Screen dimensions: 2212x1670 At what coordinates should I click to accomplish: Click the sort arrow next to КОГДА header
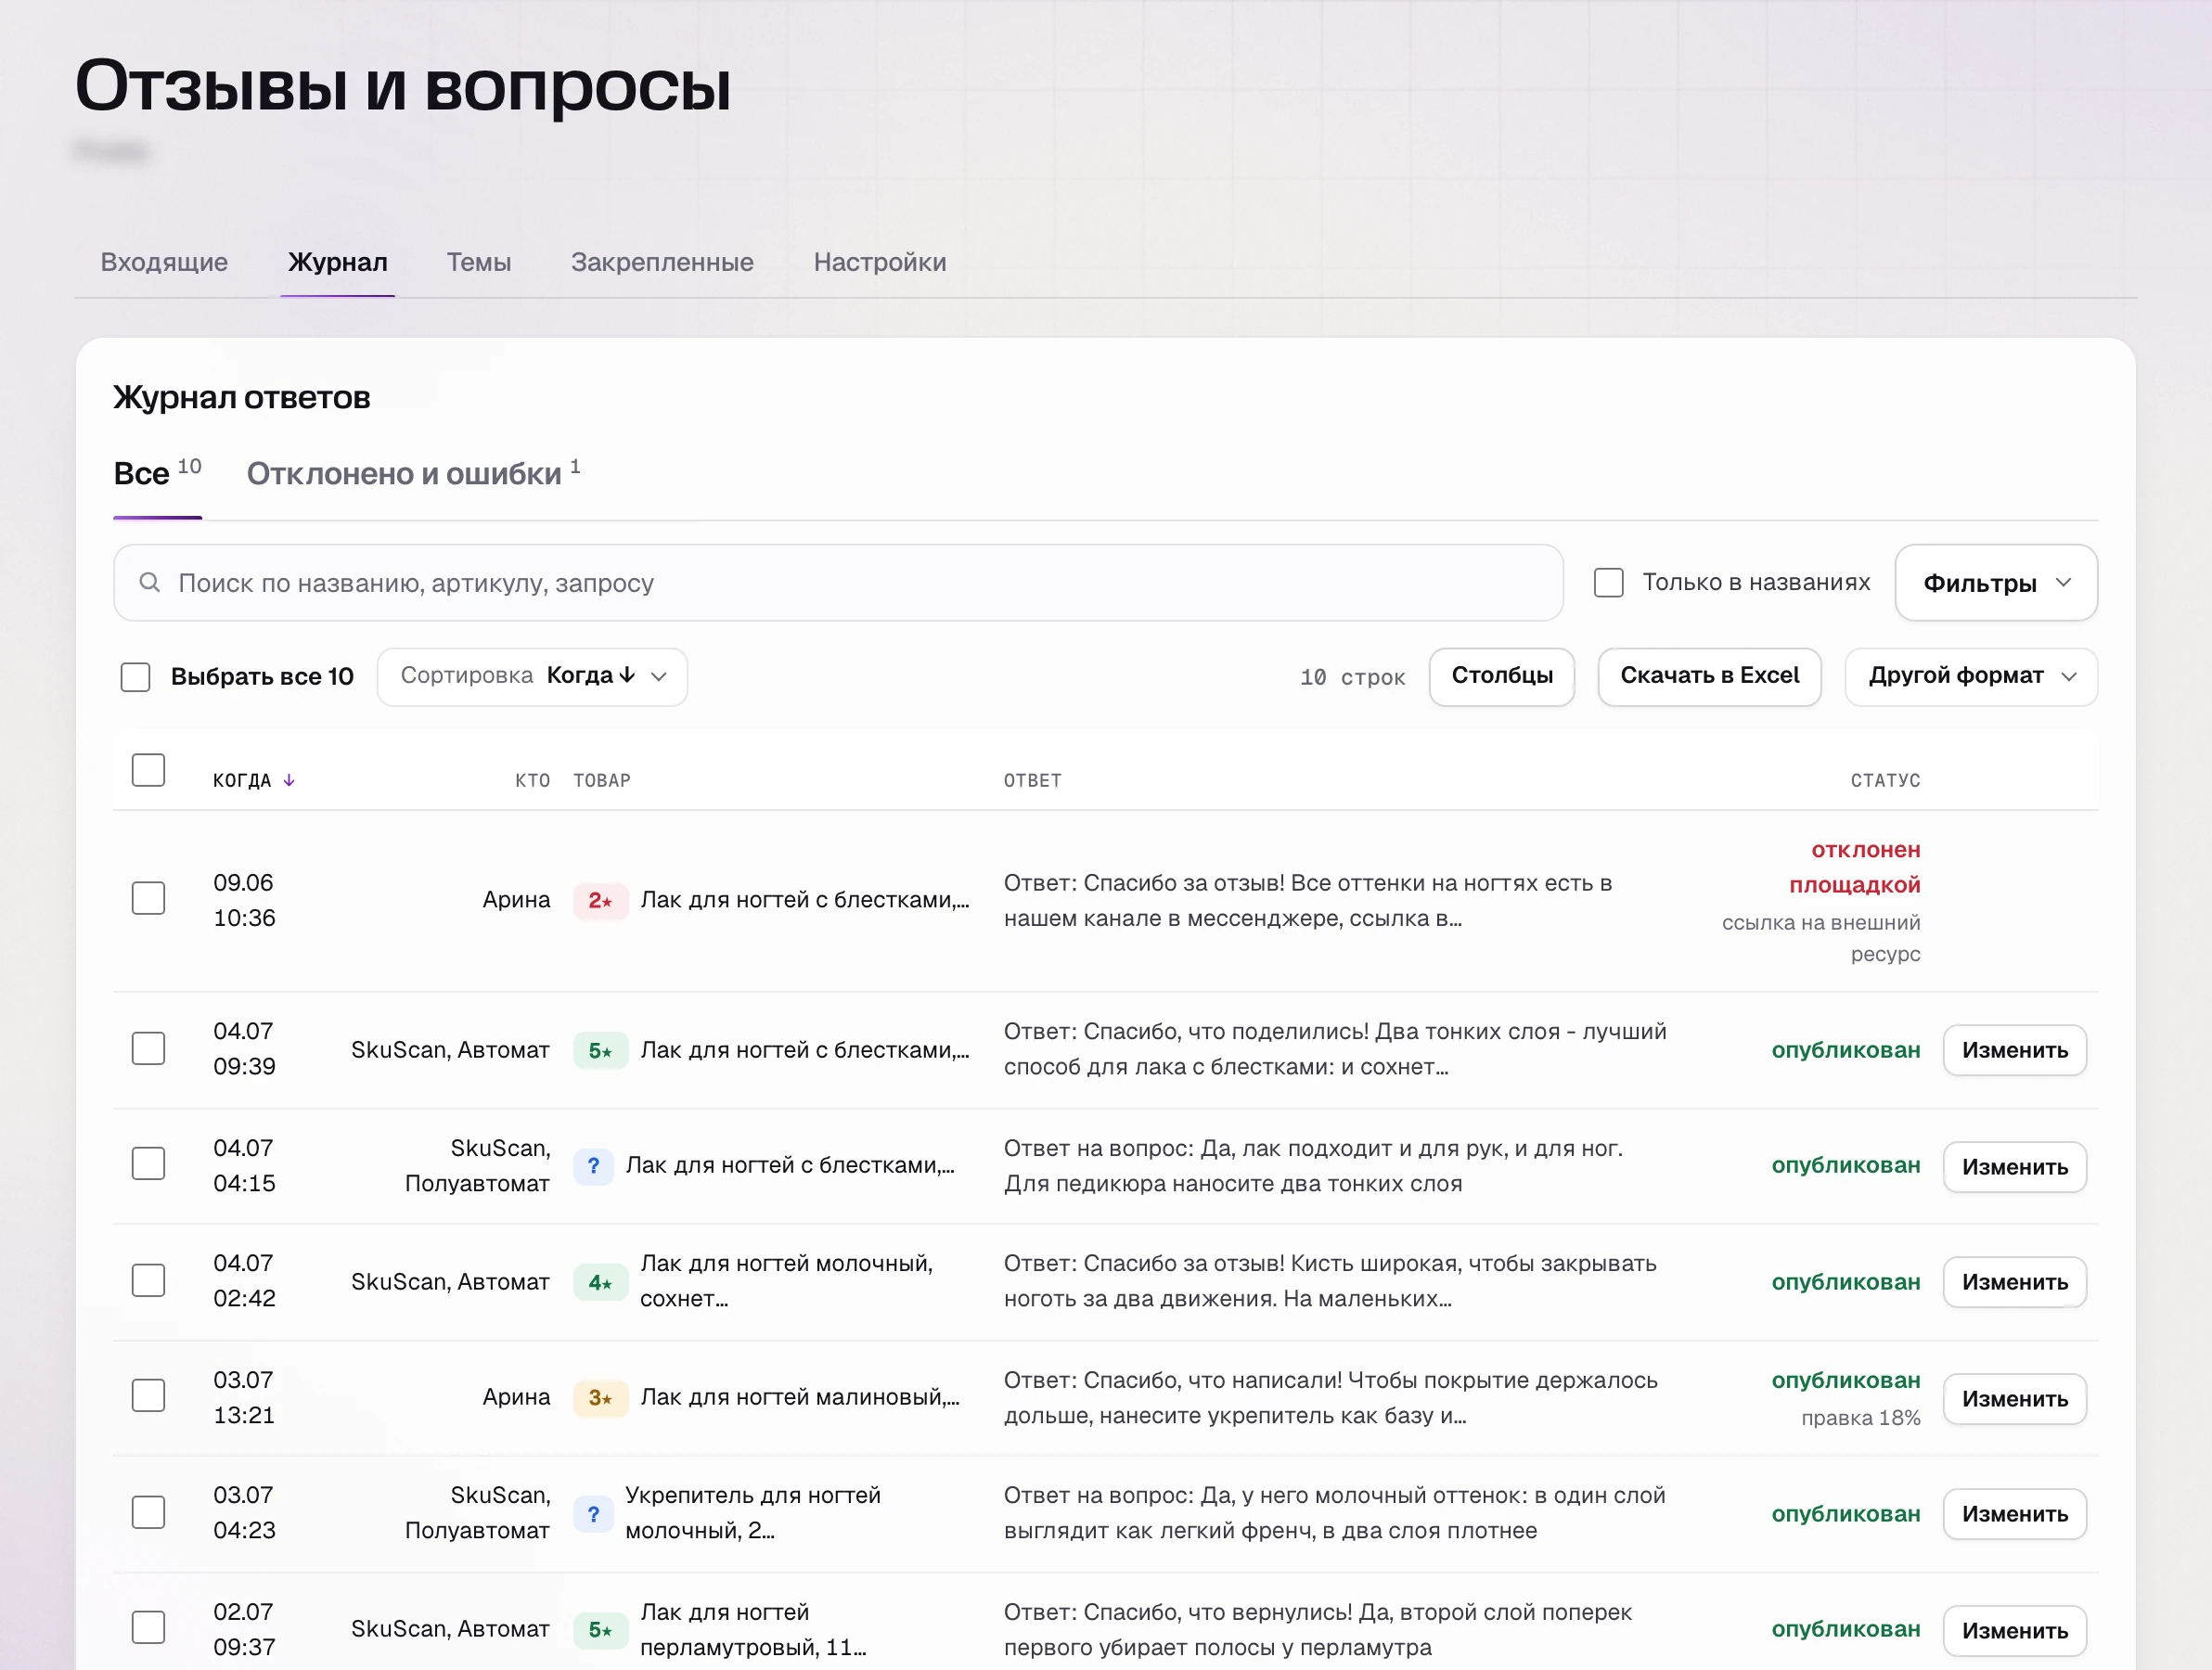(x=289, y=780)
